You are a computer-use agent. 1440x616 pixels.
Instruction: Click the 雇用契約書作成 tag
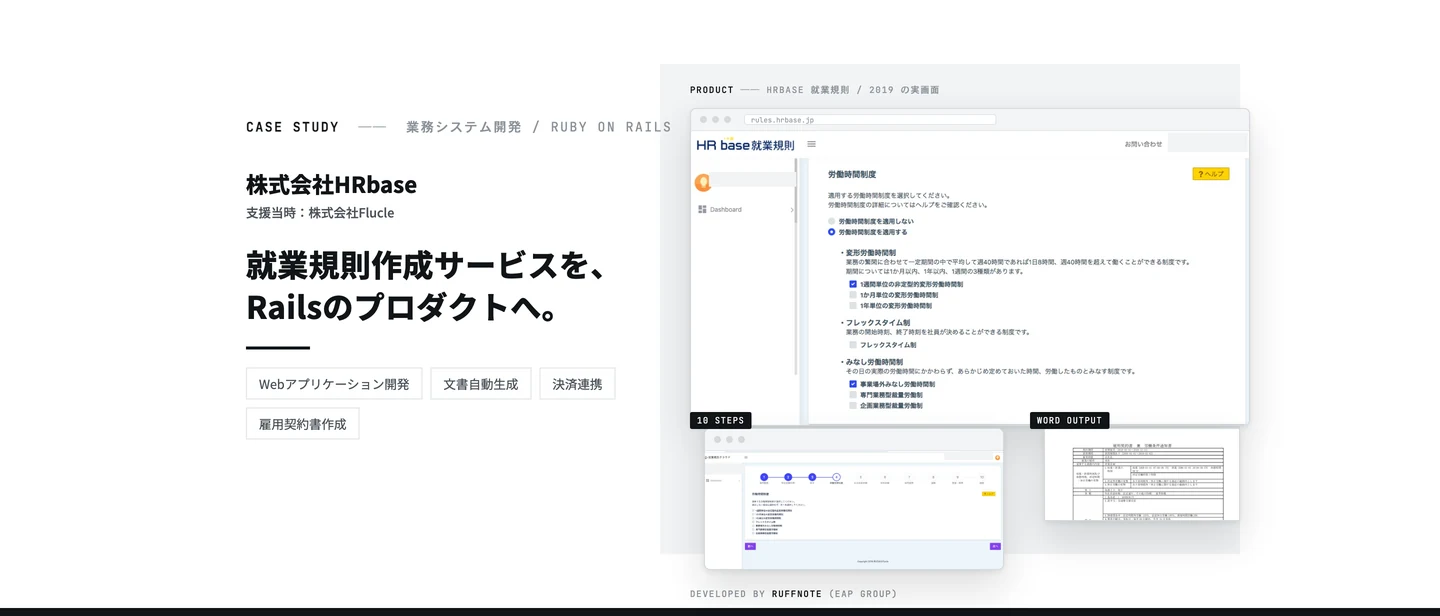coord(303,424)
